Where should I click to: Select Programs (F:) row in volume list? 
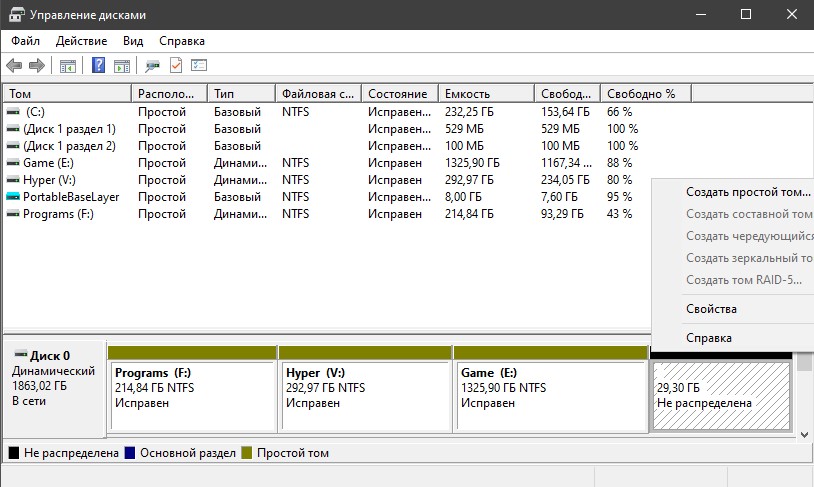coord(327,214)
